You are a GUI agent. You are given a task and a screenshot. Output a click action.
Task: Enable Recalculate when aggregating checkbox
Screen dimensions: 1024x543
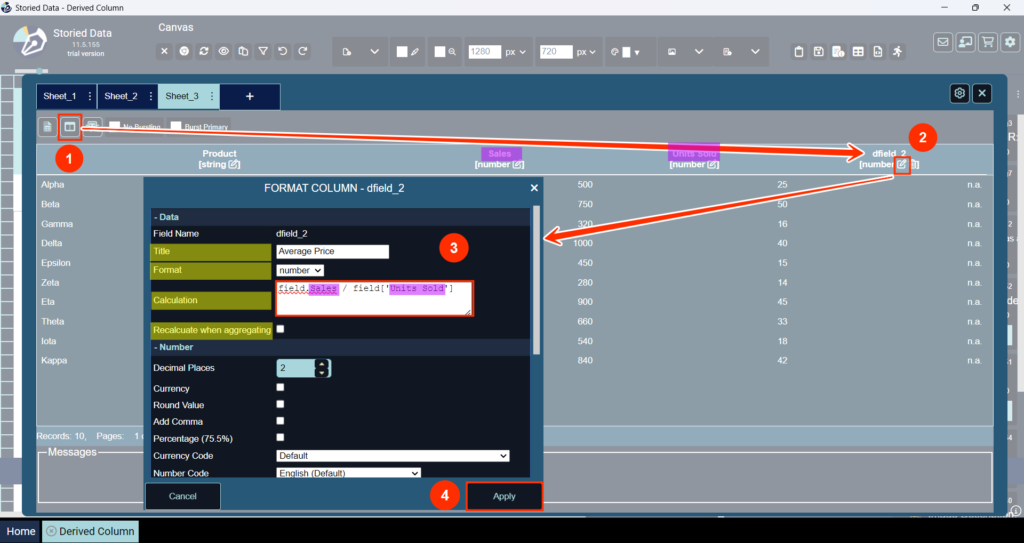[x=281, y=329]
